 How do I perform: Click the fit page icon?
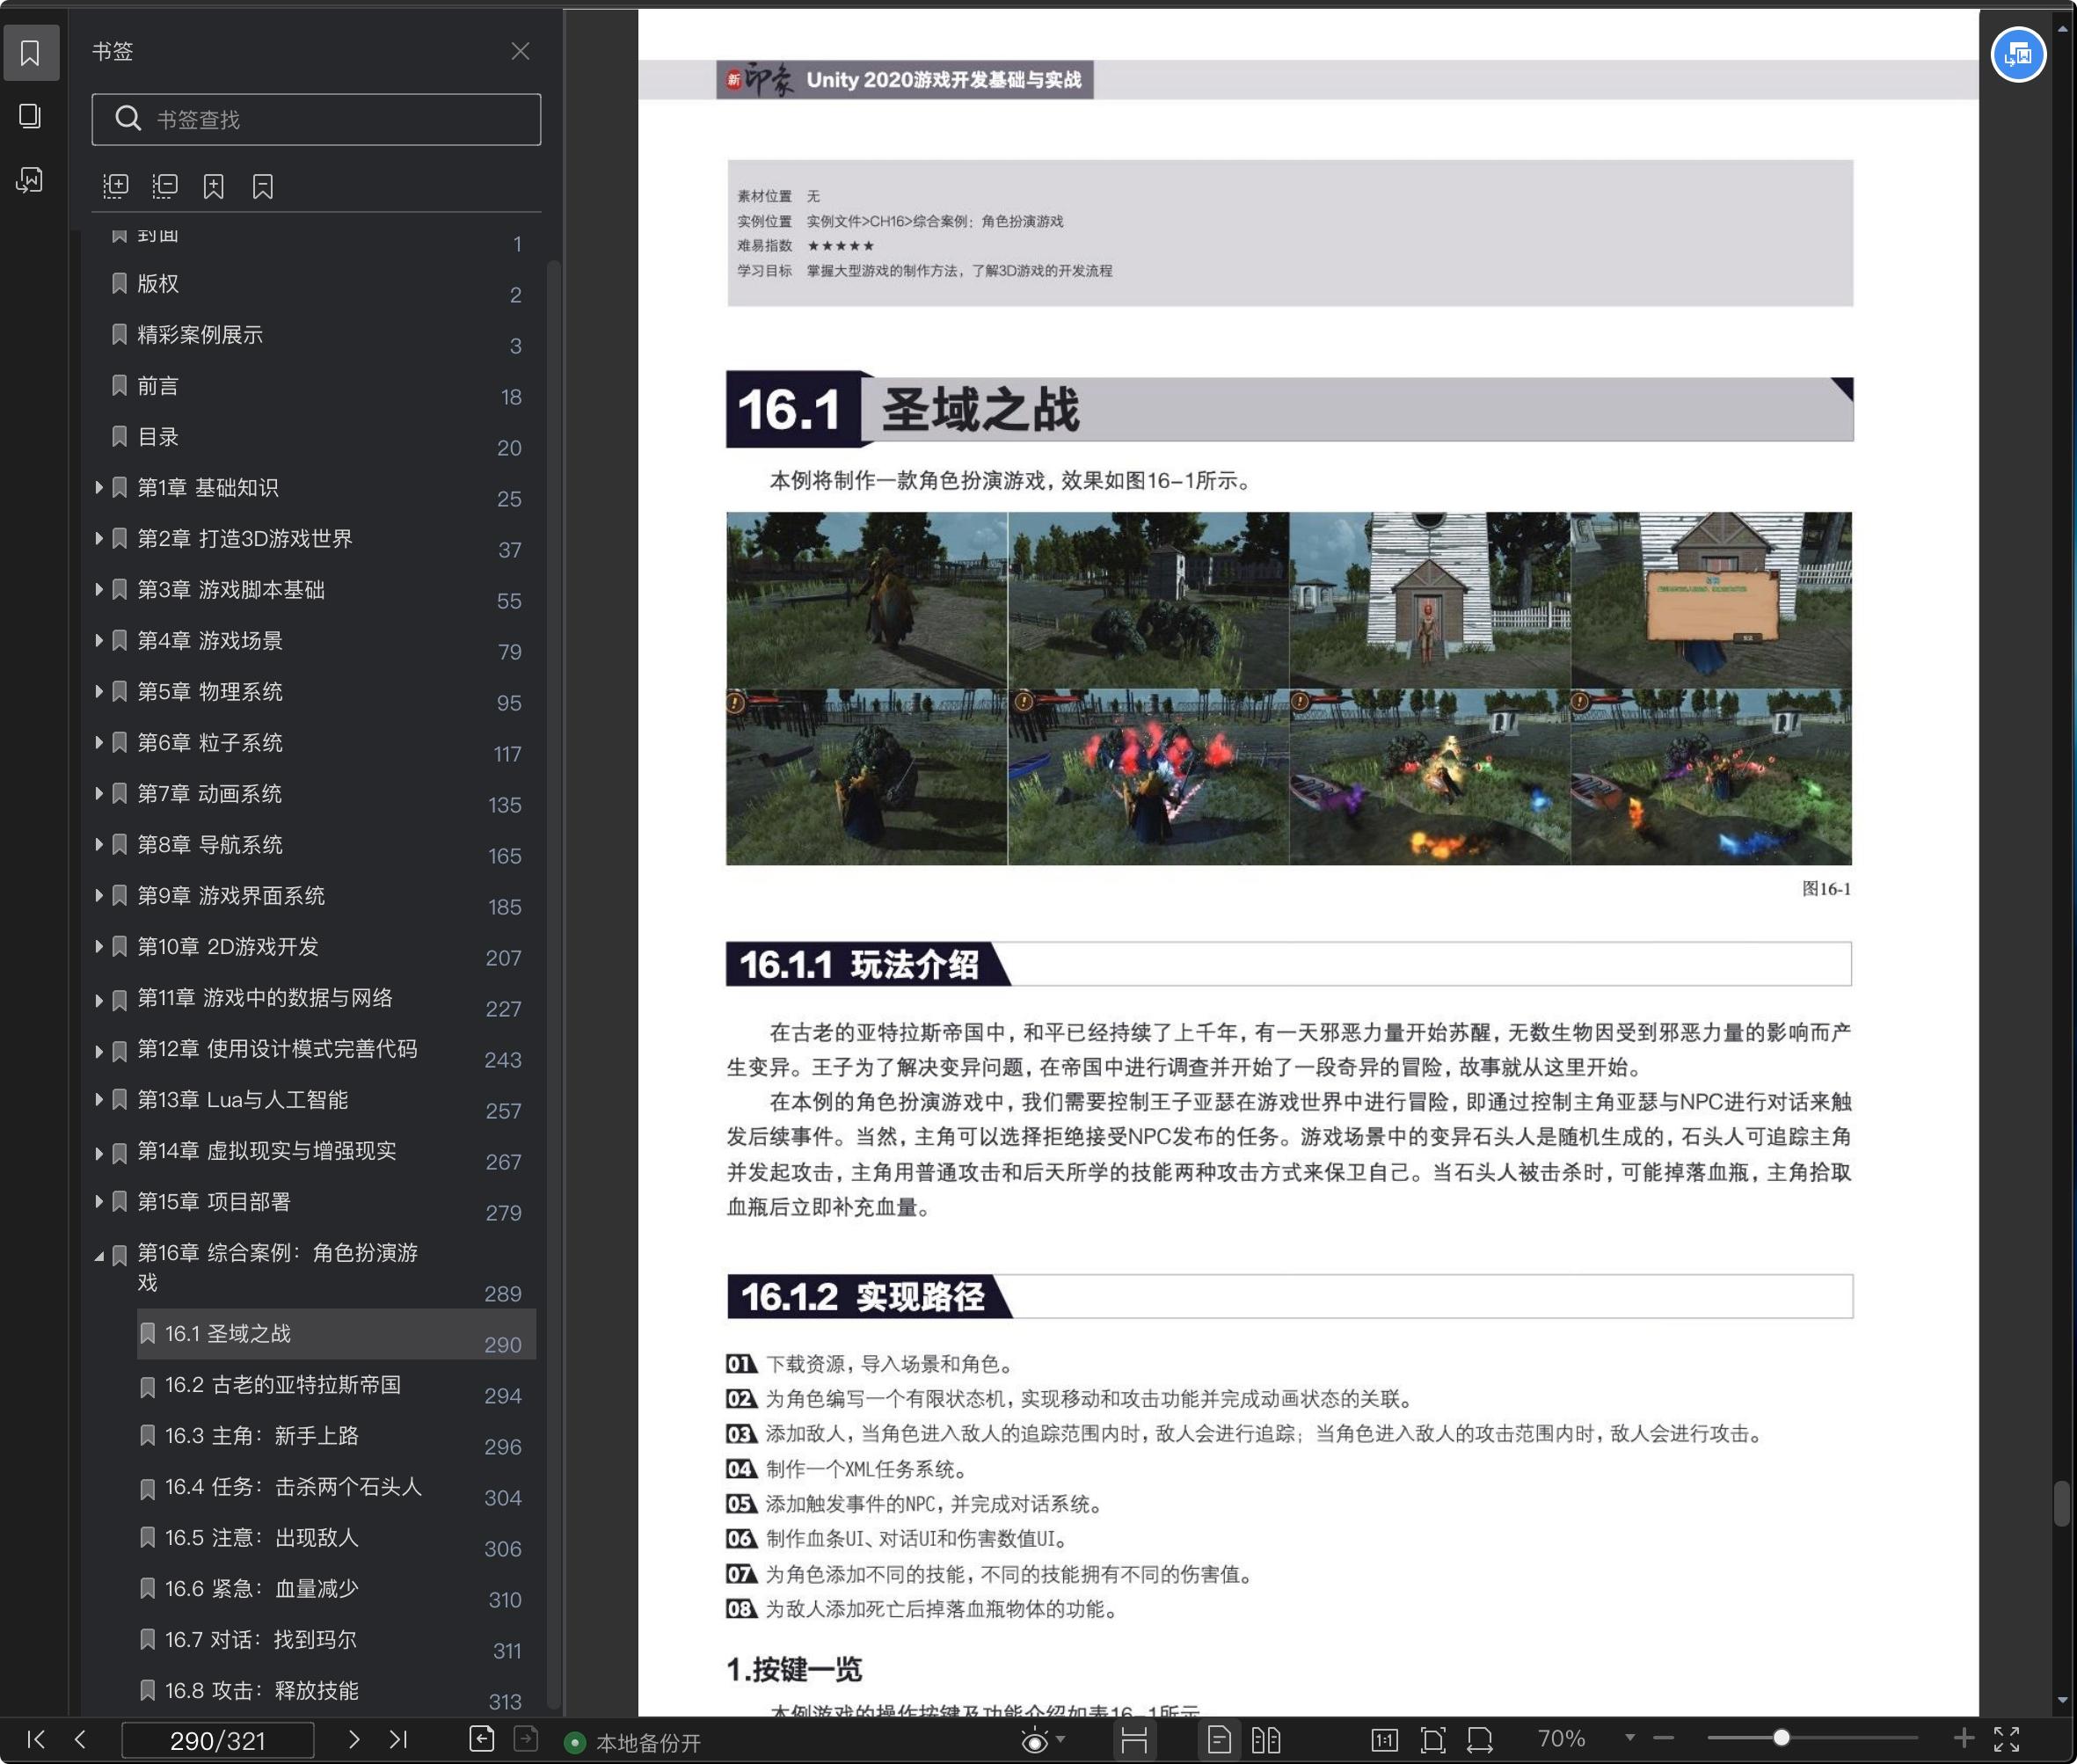(x=1432, y=1740)
